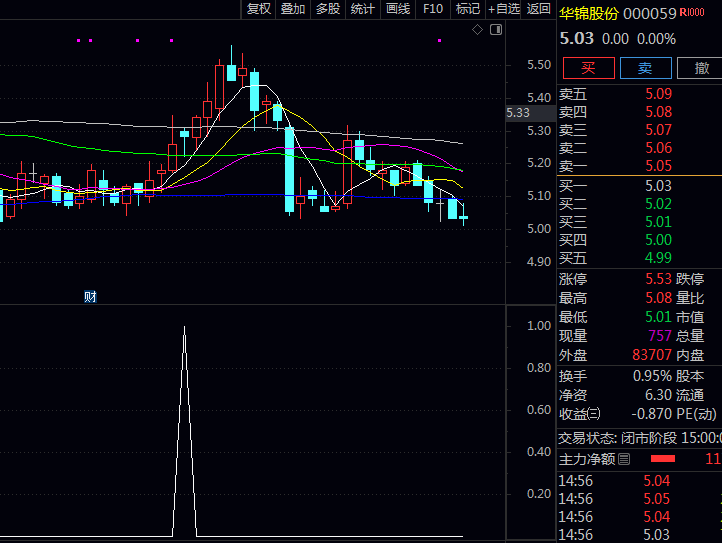This screenshot has height=543, width=722.
Task: Click the 撤 cancel order button
Action: click(700, 68)
